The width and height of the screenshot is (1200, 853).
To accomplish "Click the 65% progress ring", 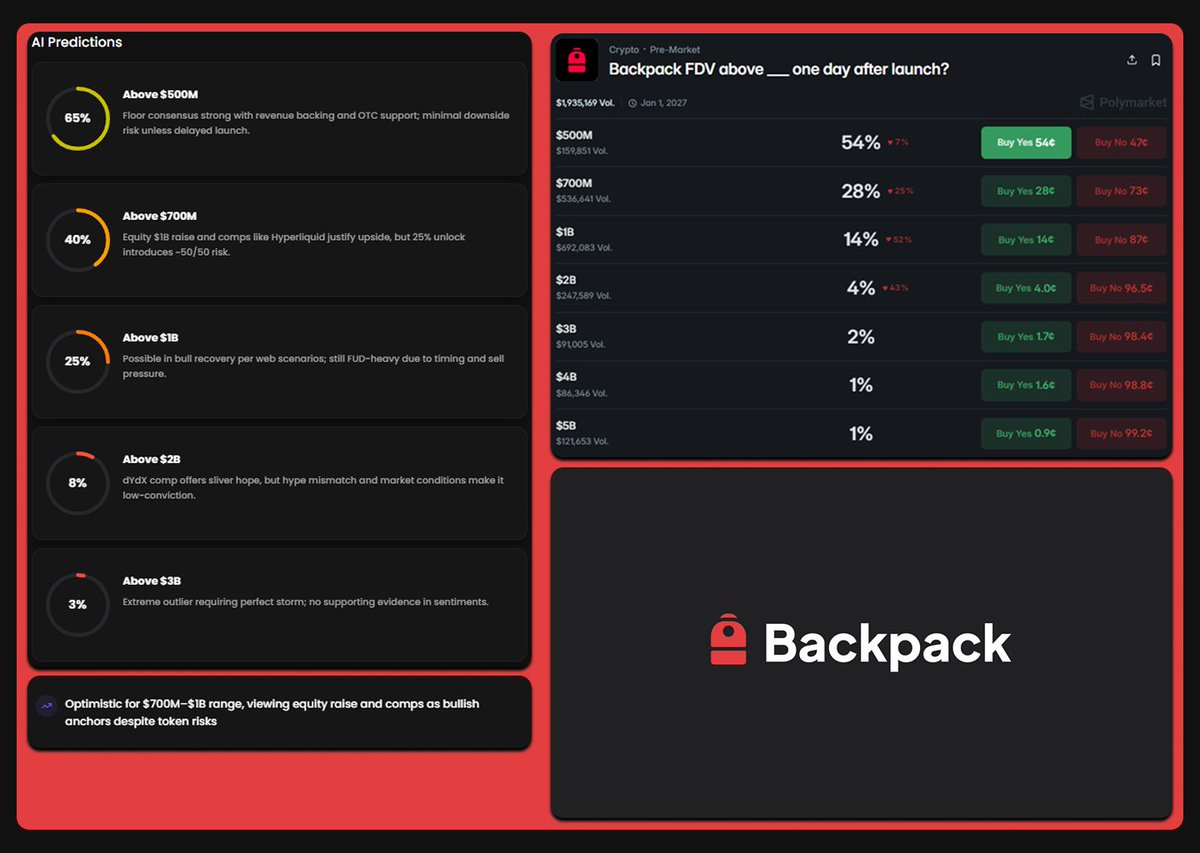I will click(x=78, y=118).
